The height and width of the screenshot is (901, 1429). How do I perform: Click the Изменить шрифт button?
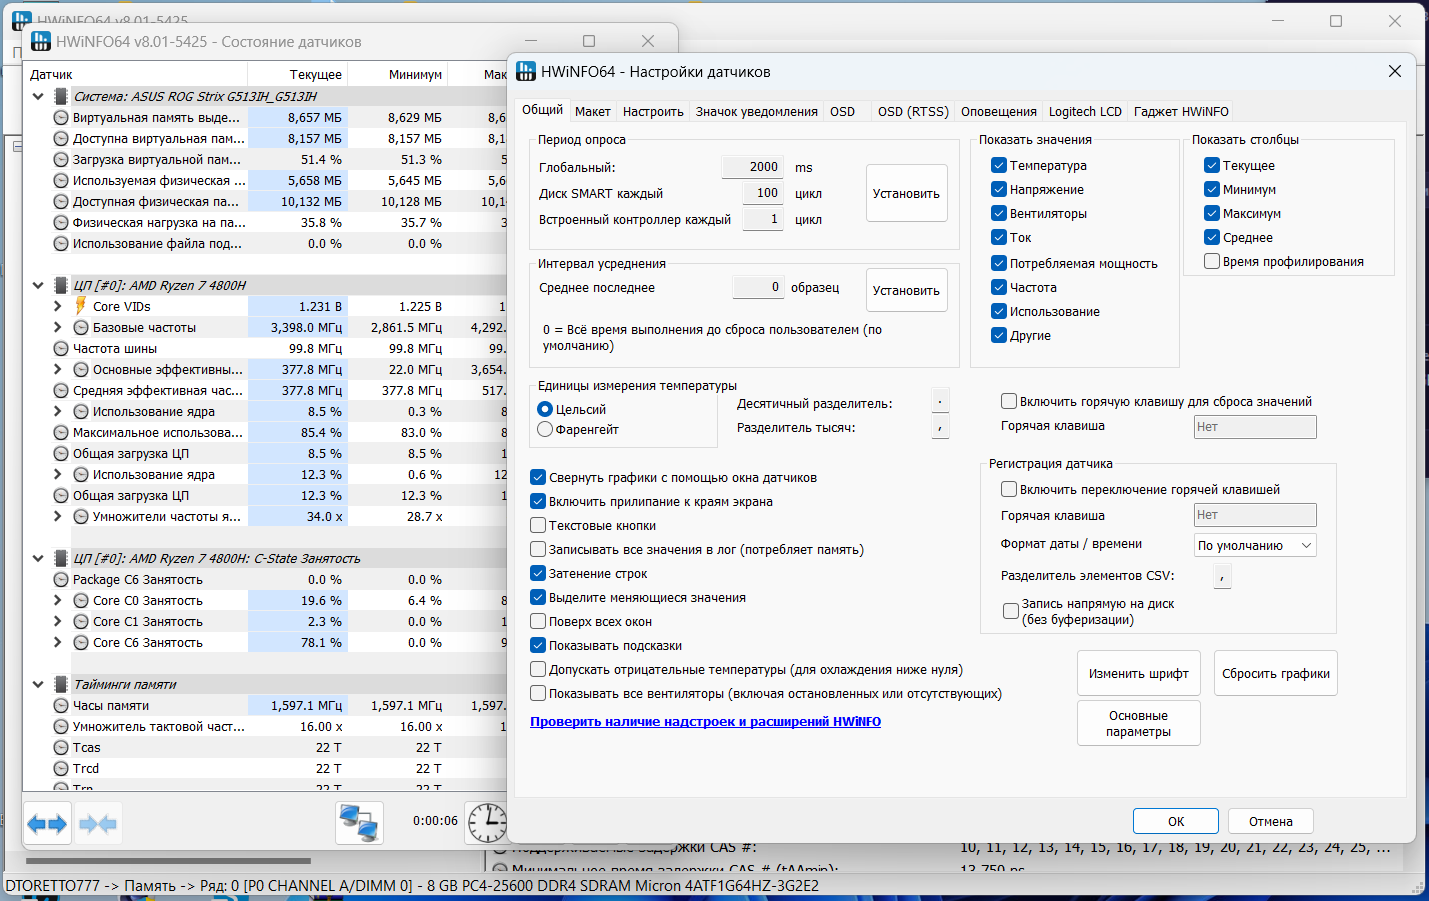coord(1139,673)
